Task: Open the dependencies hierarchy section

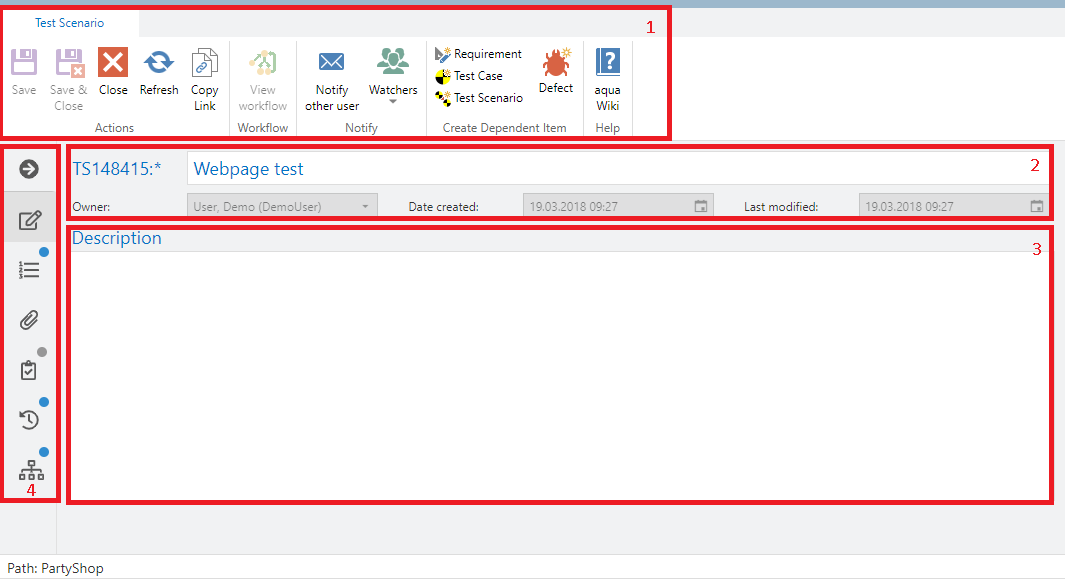Action: click(x=31, y=470)
